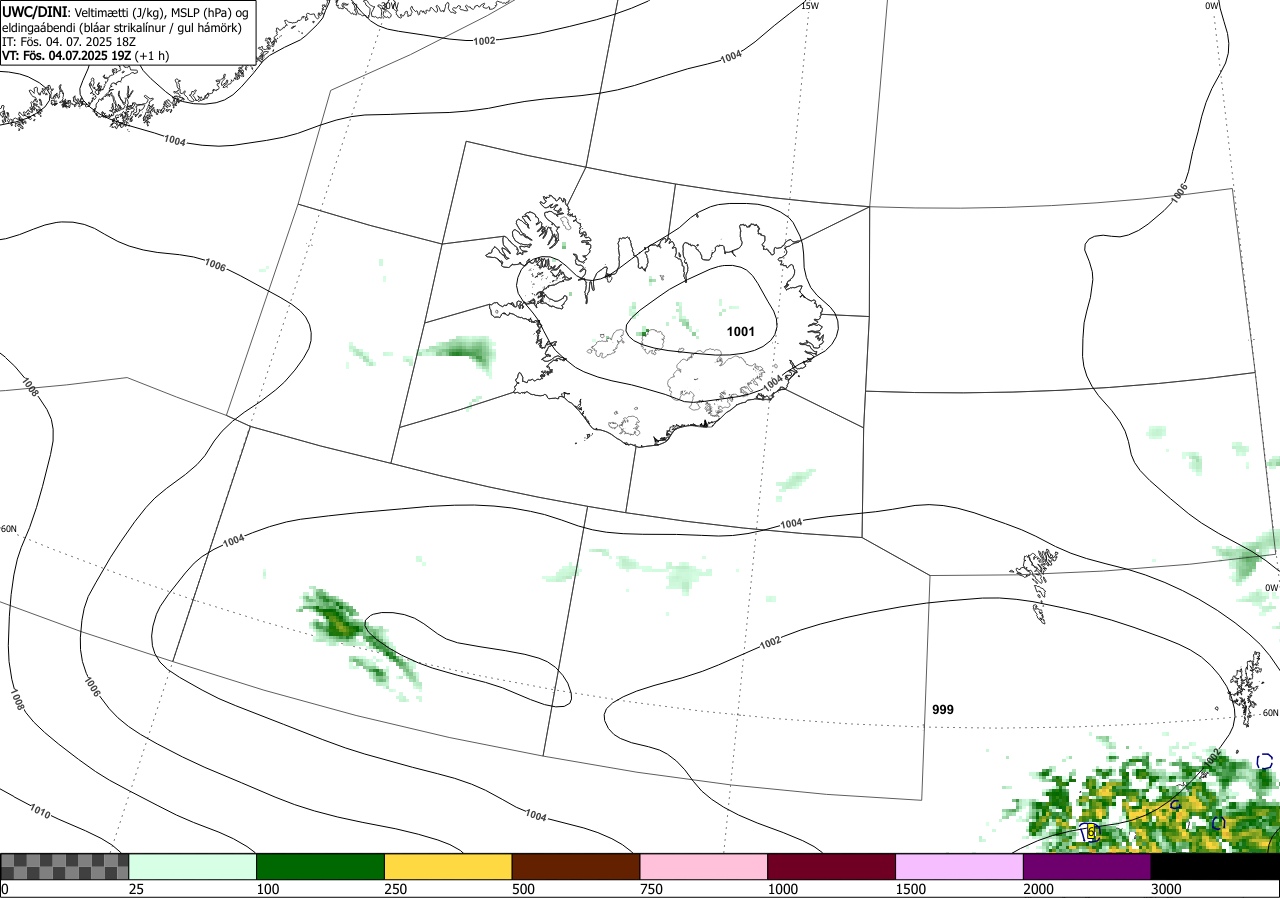
Task: Pick the light pink 750–1000 legend swatch
Action: (704, 866)
